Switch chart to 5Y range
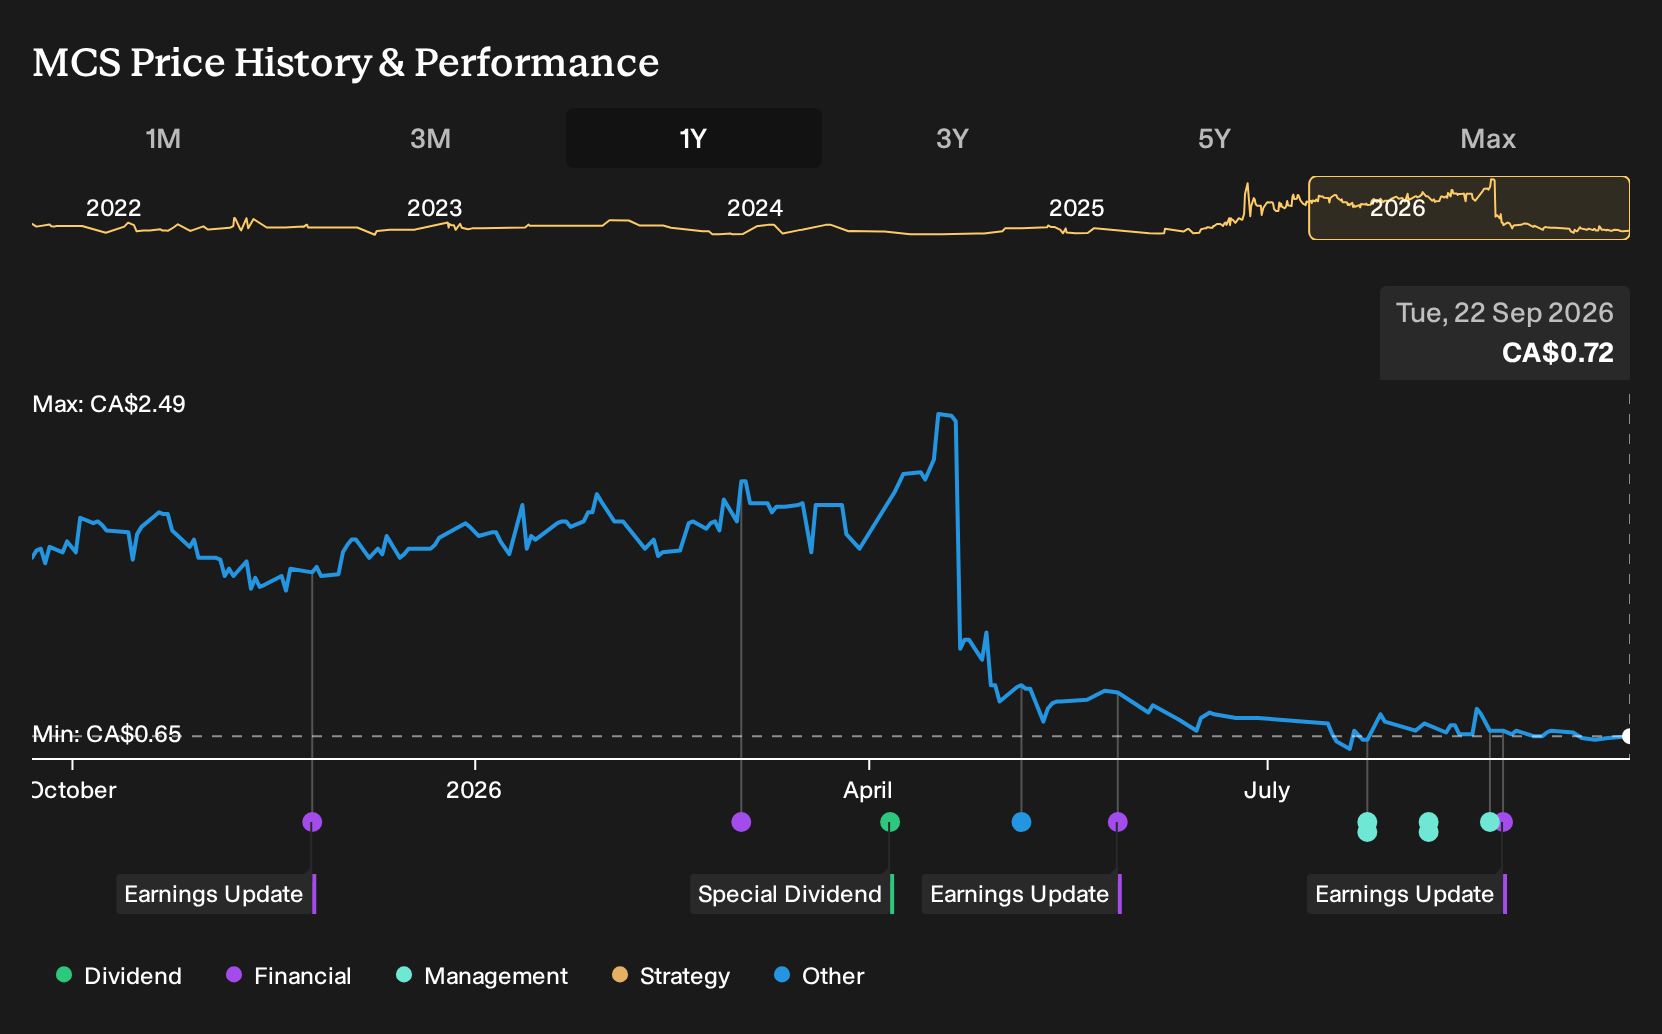 coord(1214,138)
